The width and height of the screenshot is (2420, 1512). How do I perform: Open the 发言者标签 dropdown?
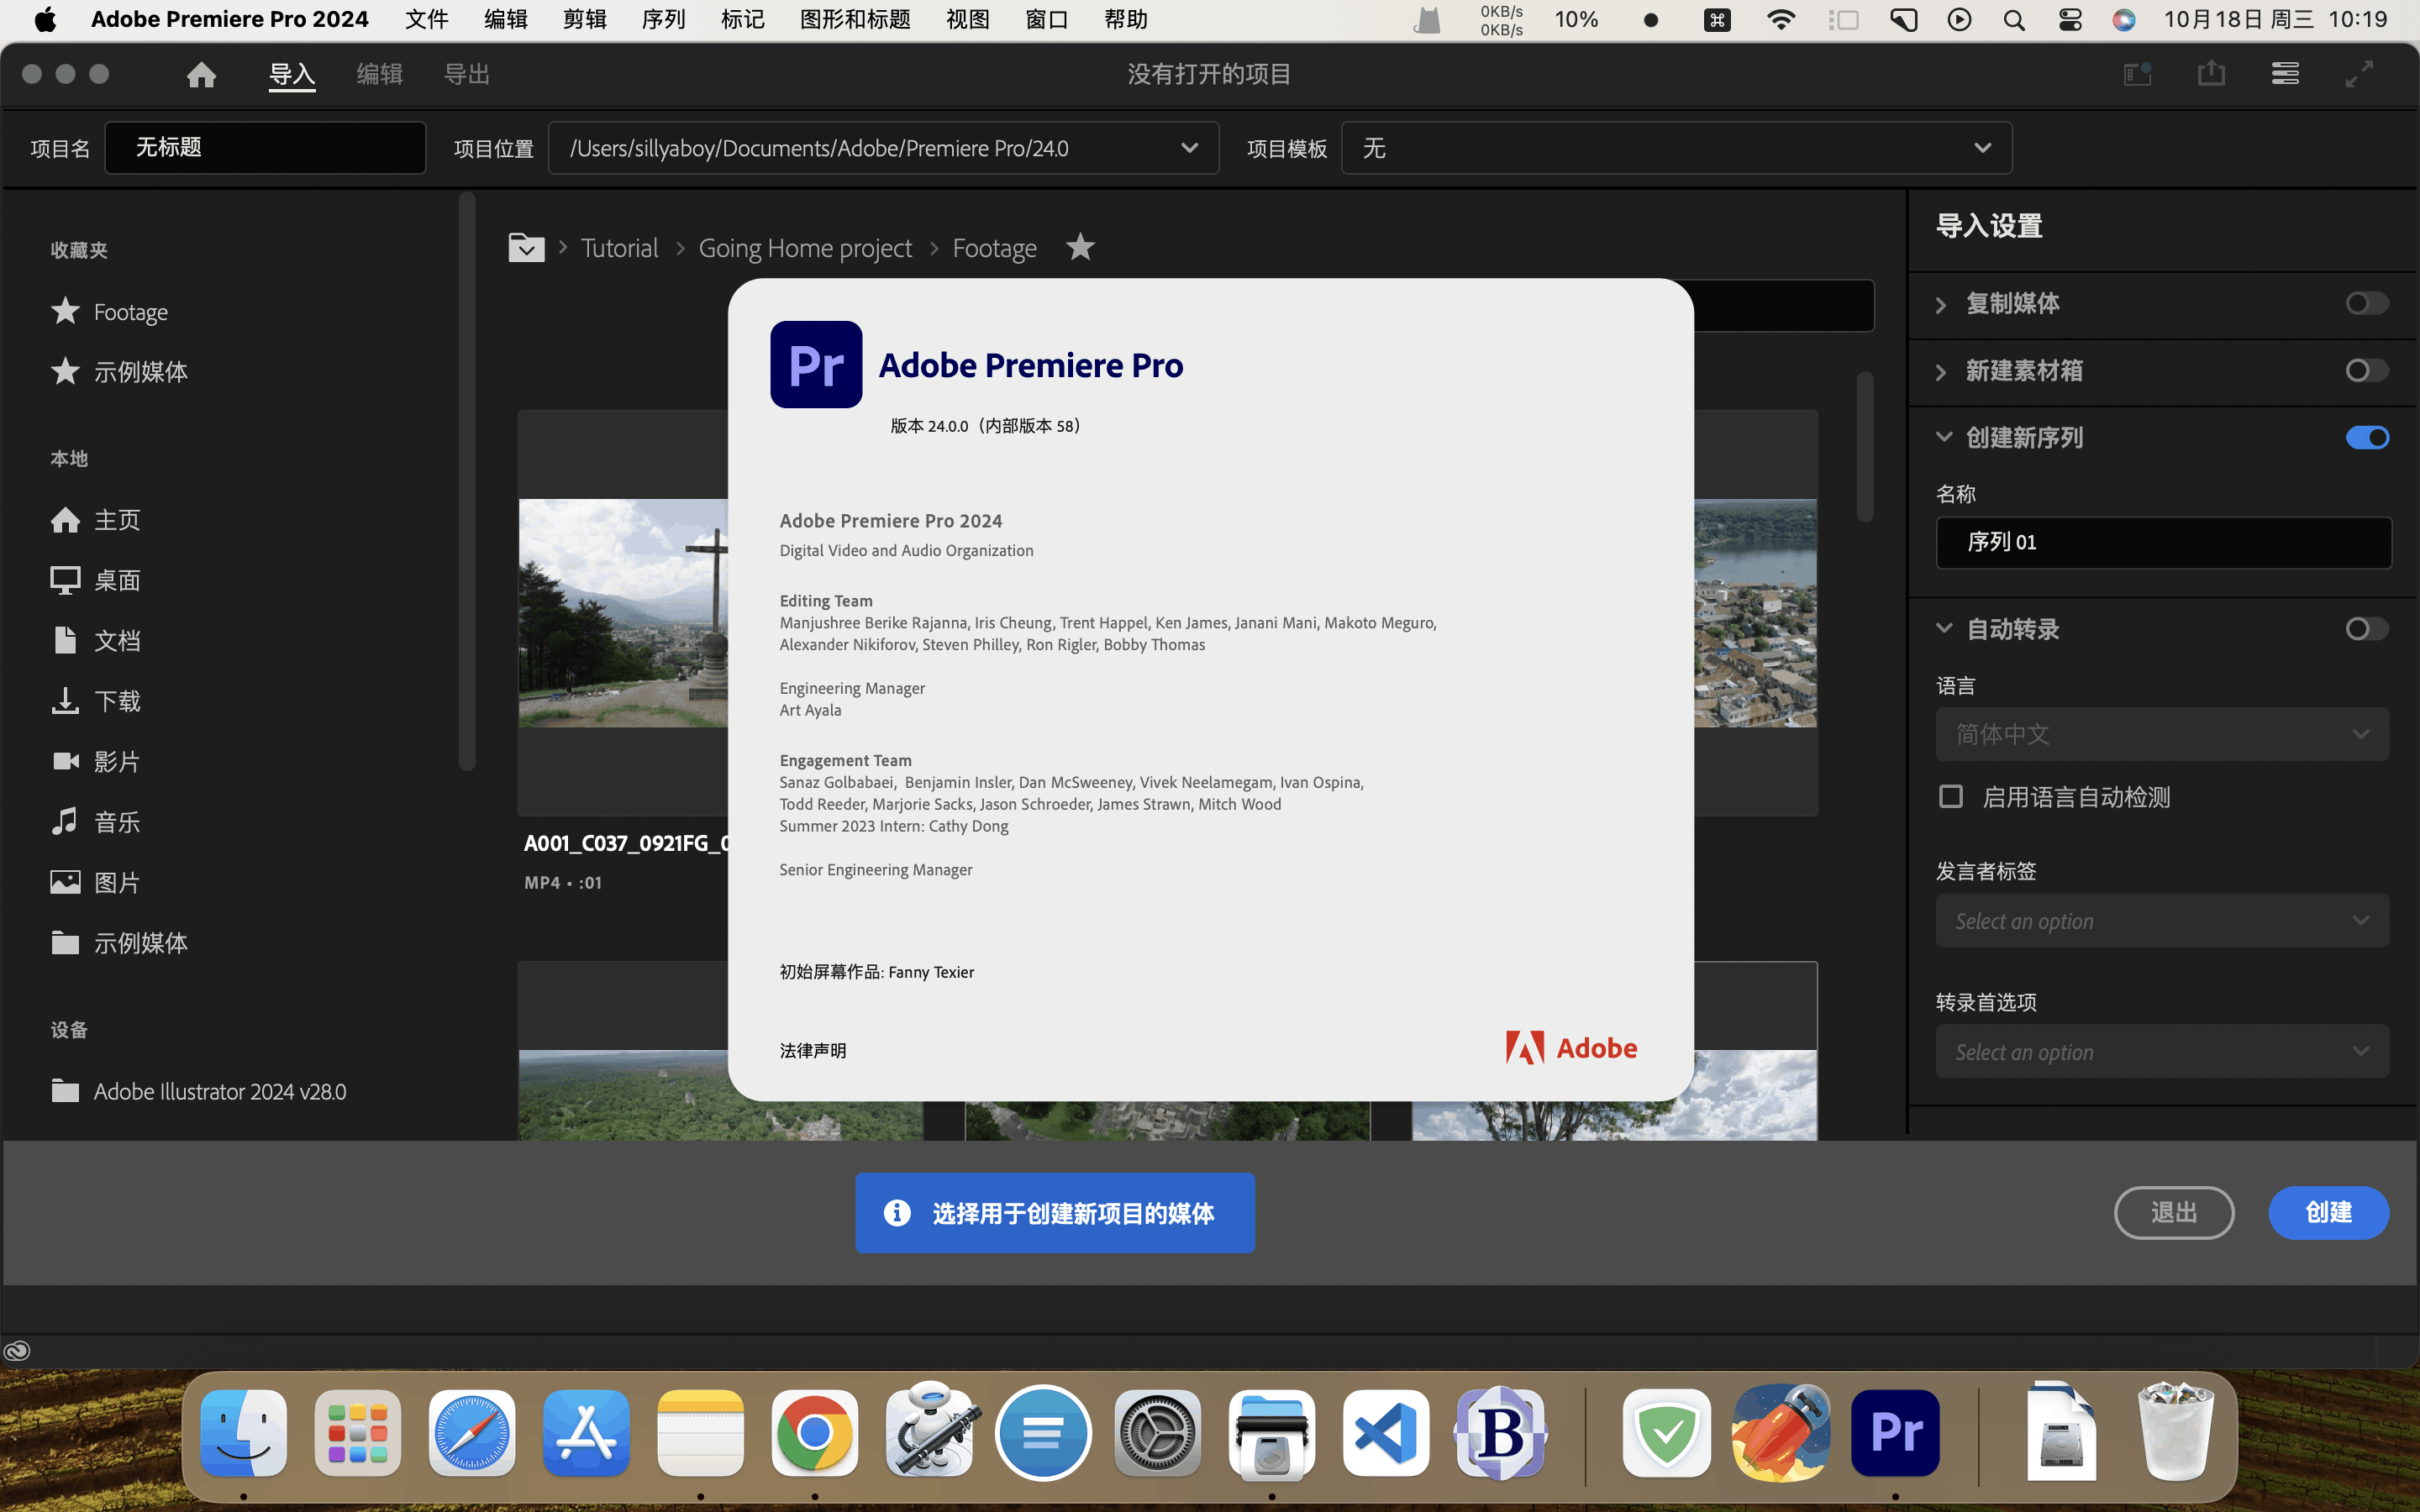pyautogui.click(x=2162, y=920)
